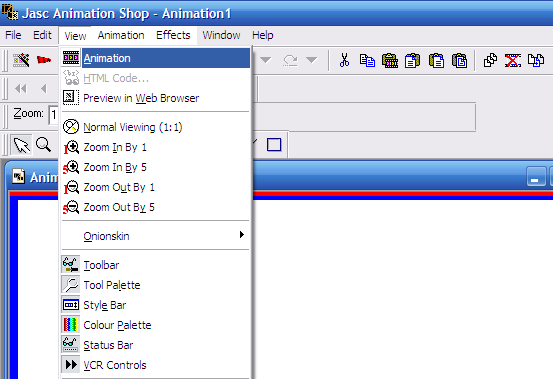Viewport: 553px width, 379px height.
Task: Toggle the Style Bar visibility
Action: coord(156,305)
